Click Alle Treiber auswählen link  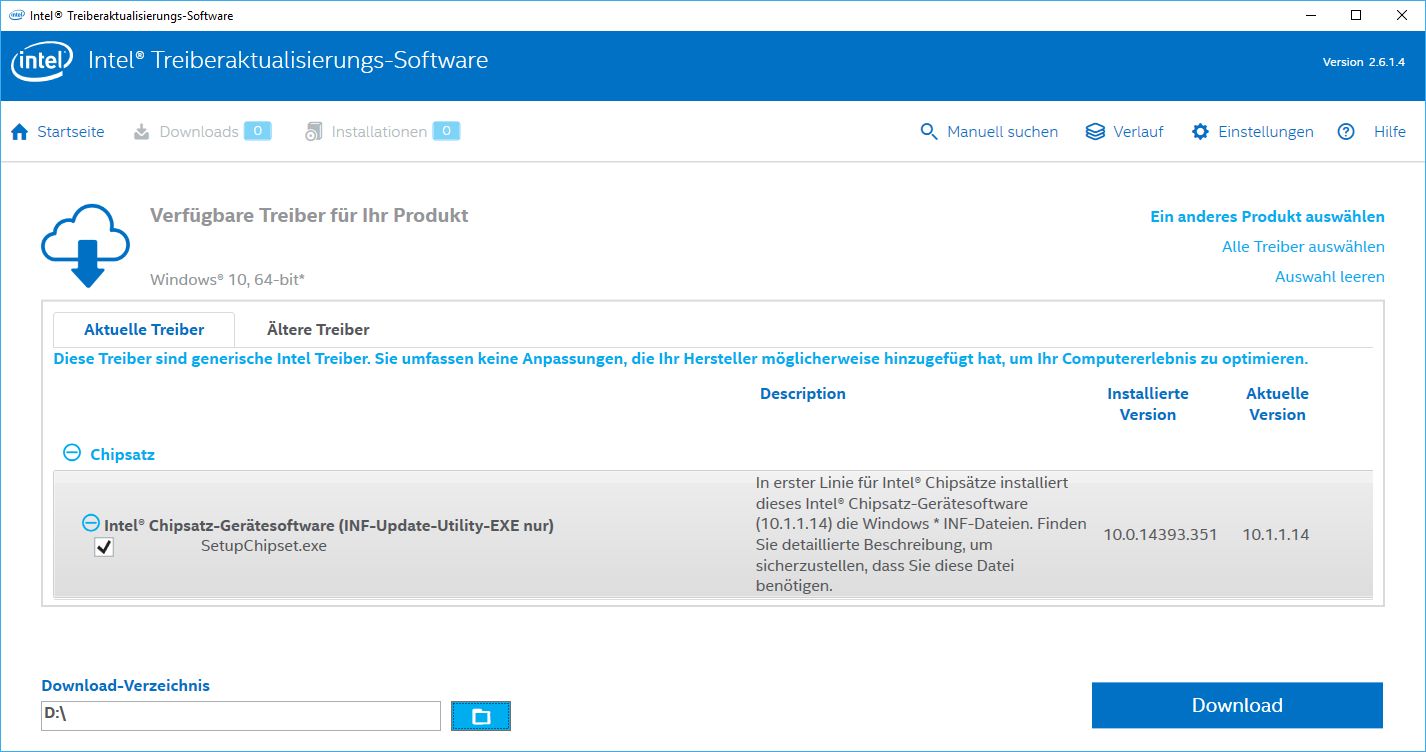click(x=1303, y=247)
